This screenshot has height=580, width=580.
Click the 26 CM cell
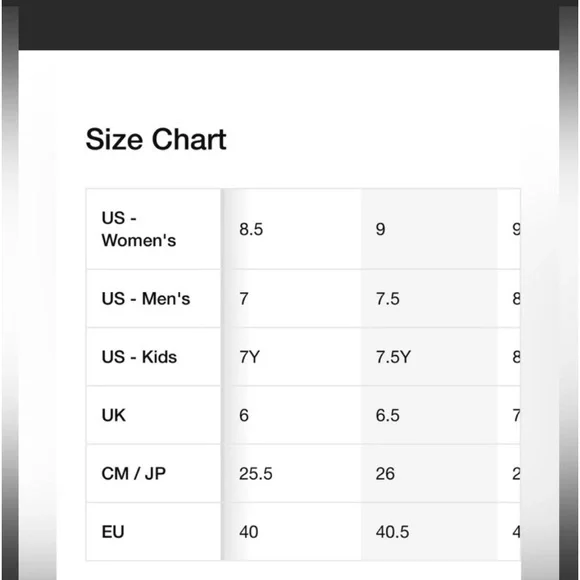pos(429,473)
